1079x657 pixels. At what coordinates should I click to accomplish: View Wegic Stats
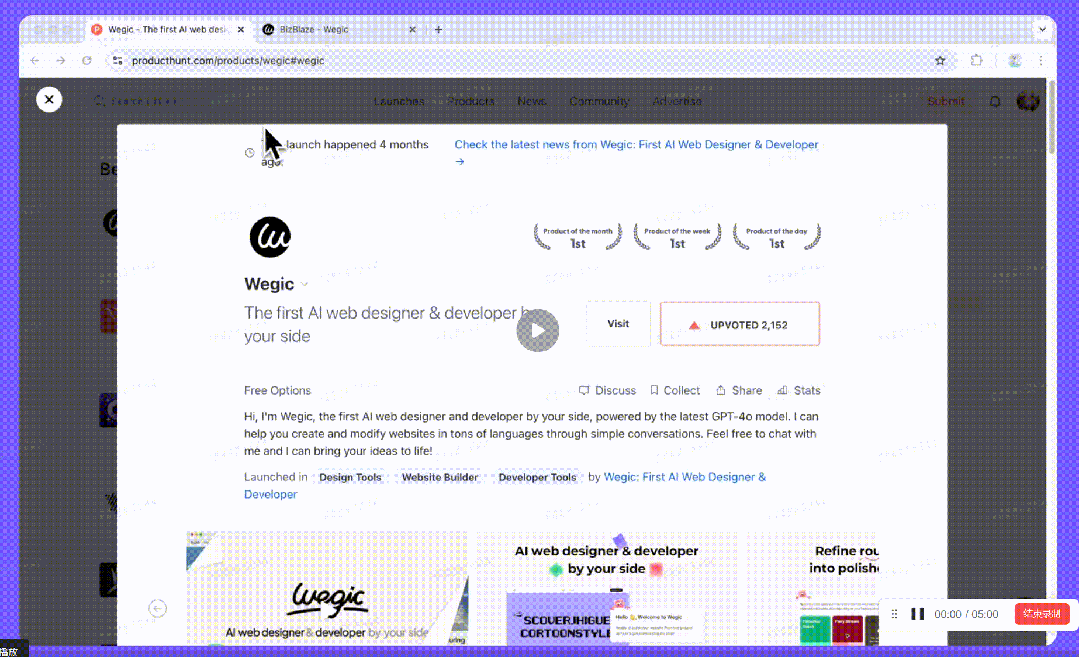[799, 391]
